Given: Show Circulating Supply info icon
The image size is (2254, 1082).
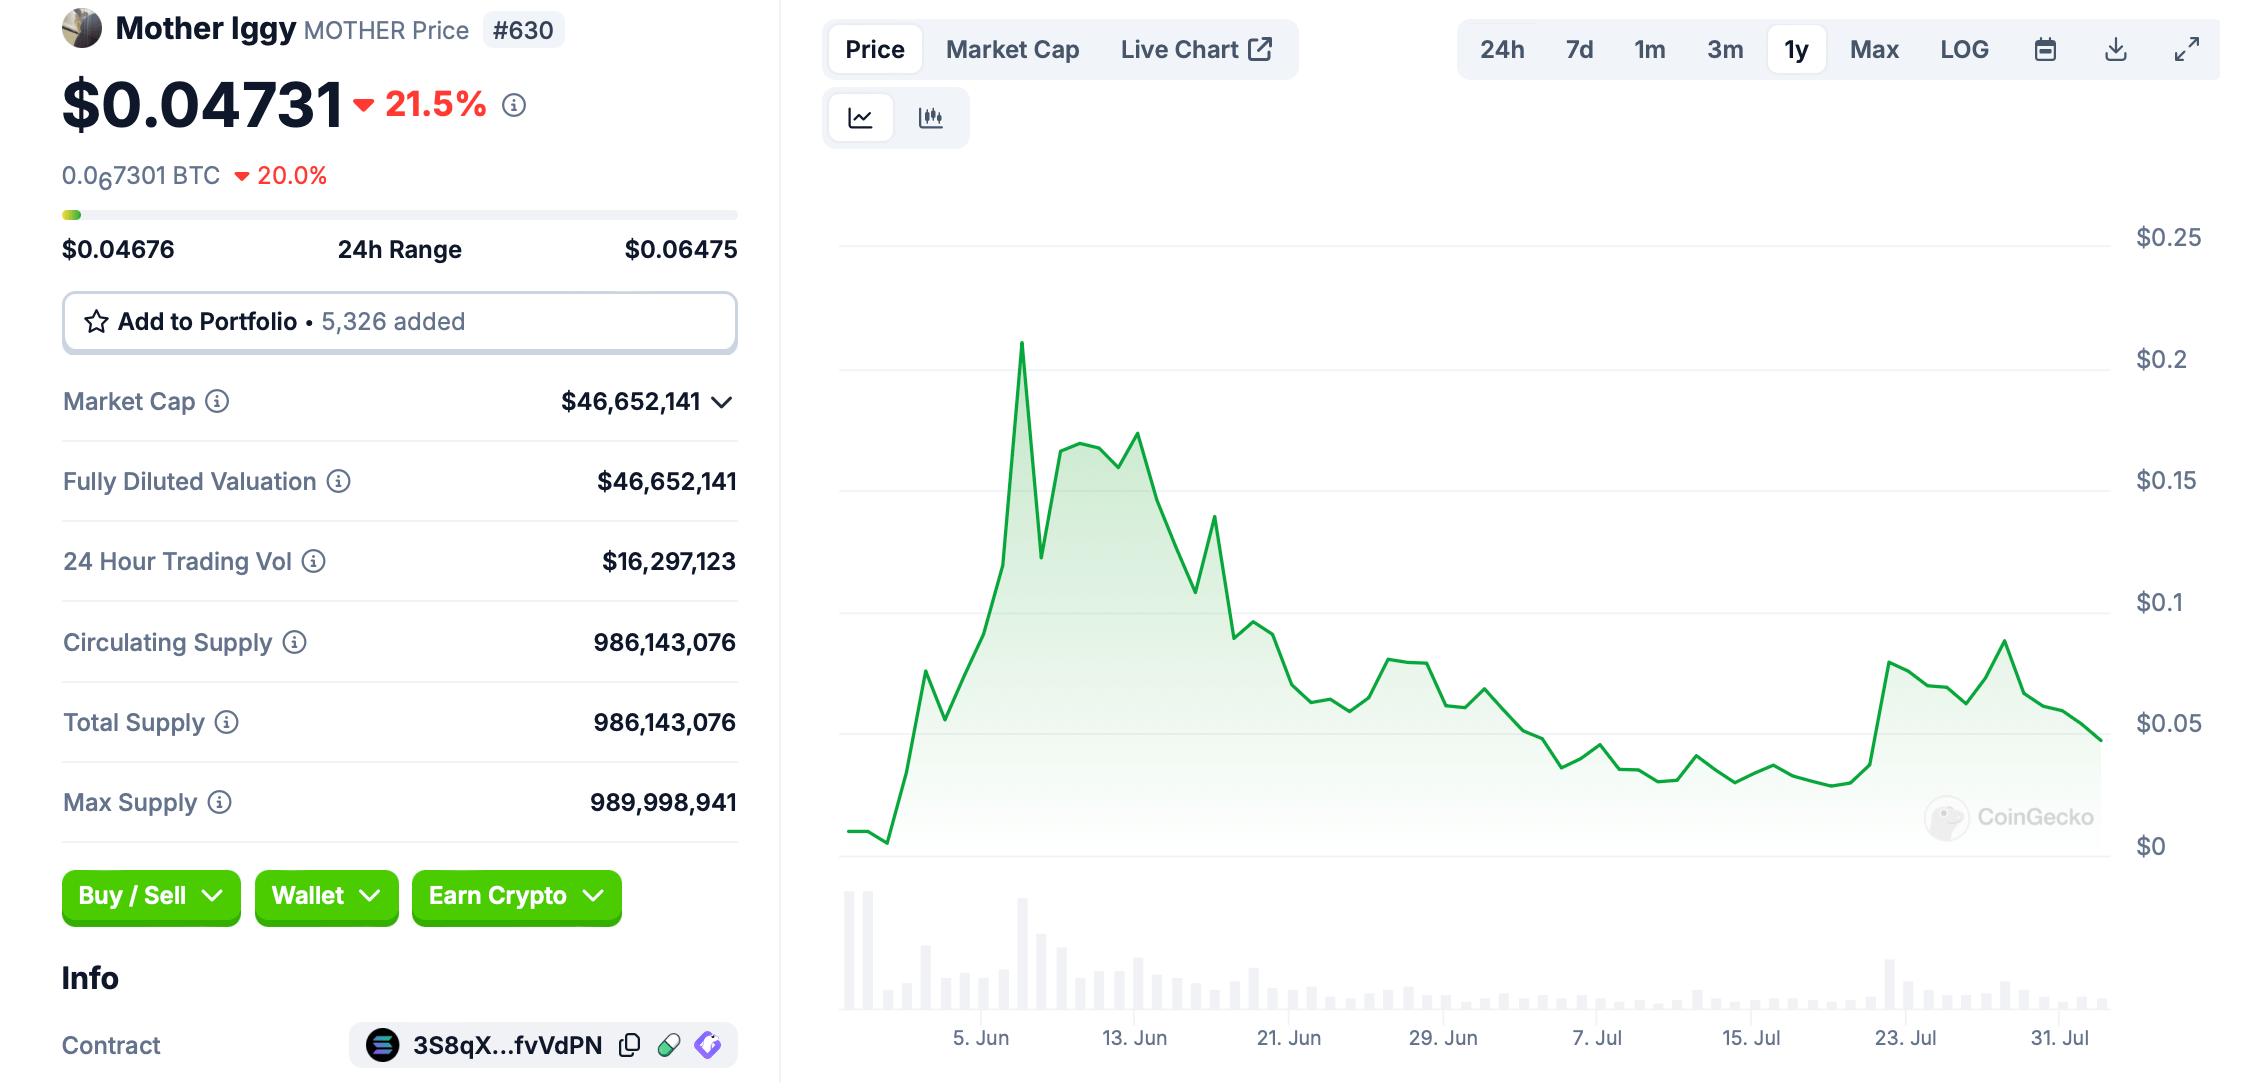Looking at the screenshot, I should coord(294,642).
